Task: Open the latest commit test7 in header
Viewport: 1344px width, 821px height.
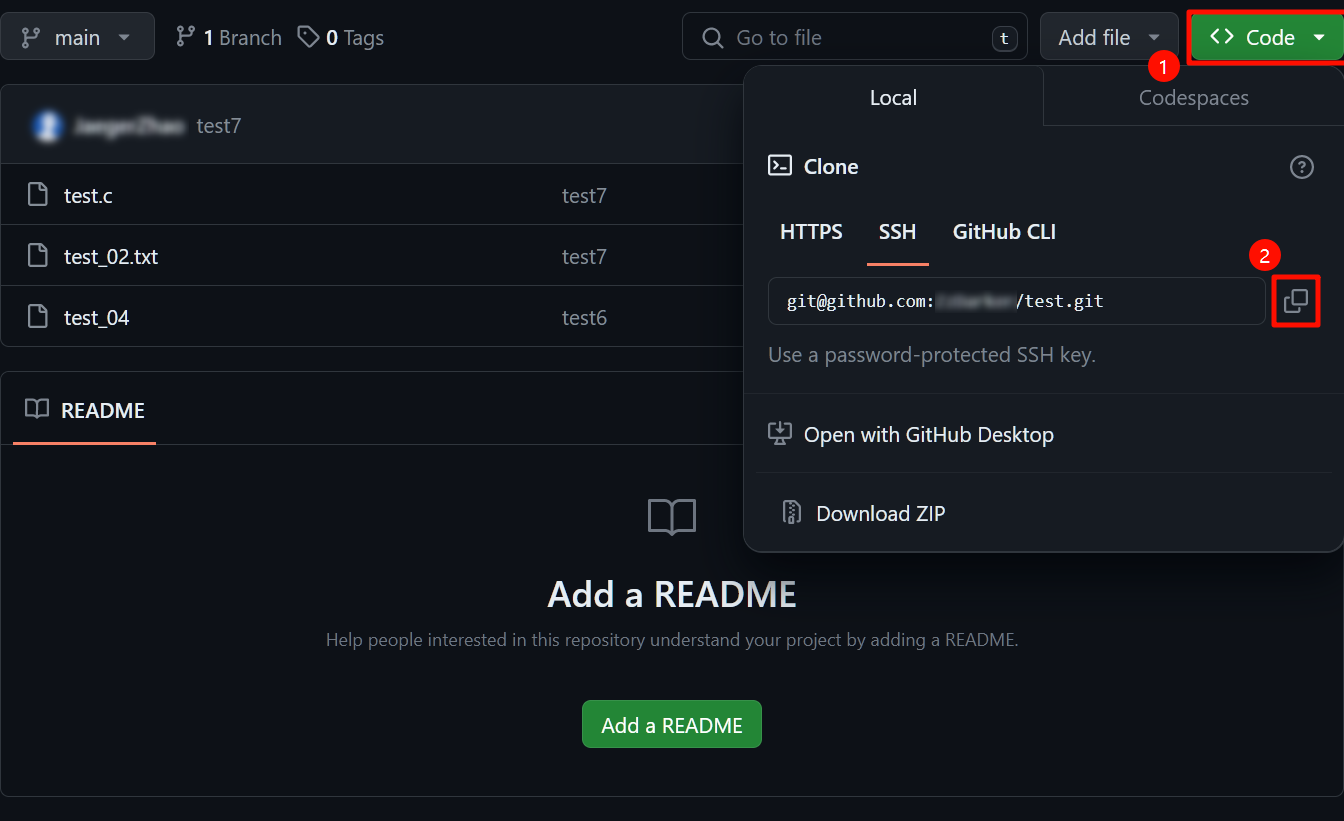Action: click(218, 126)
